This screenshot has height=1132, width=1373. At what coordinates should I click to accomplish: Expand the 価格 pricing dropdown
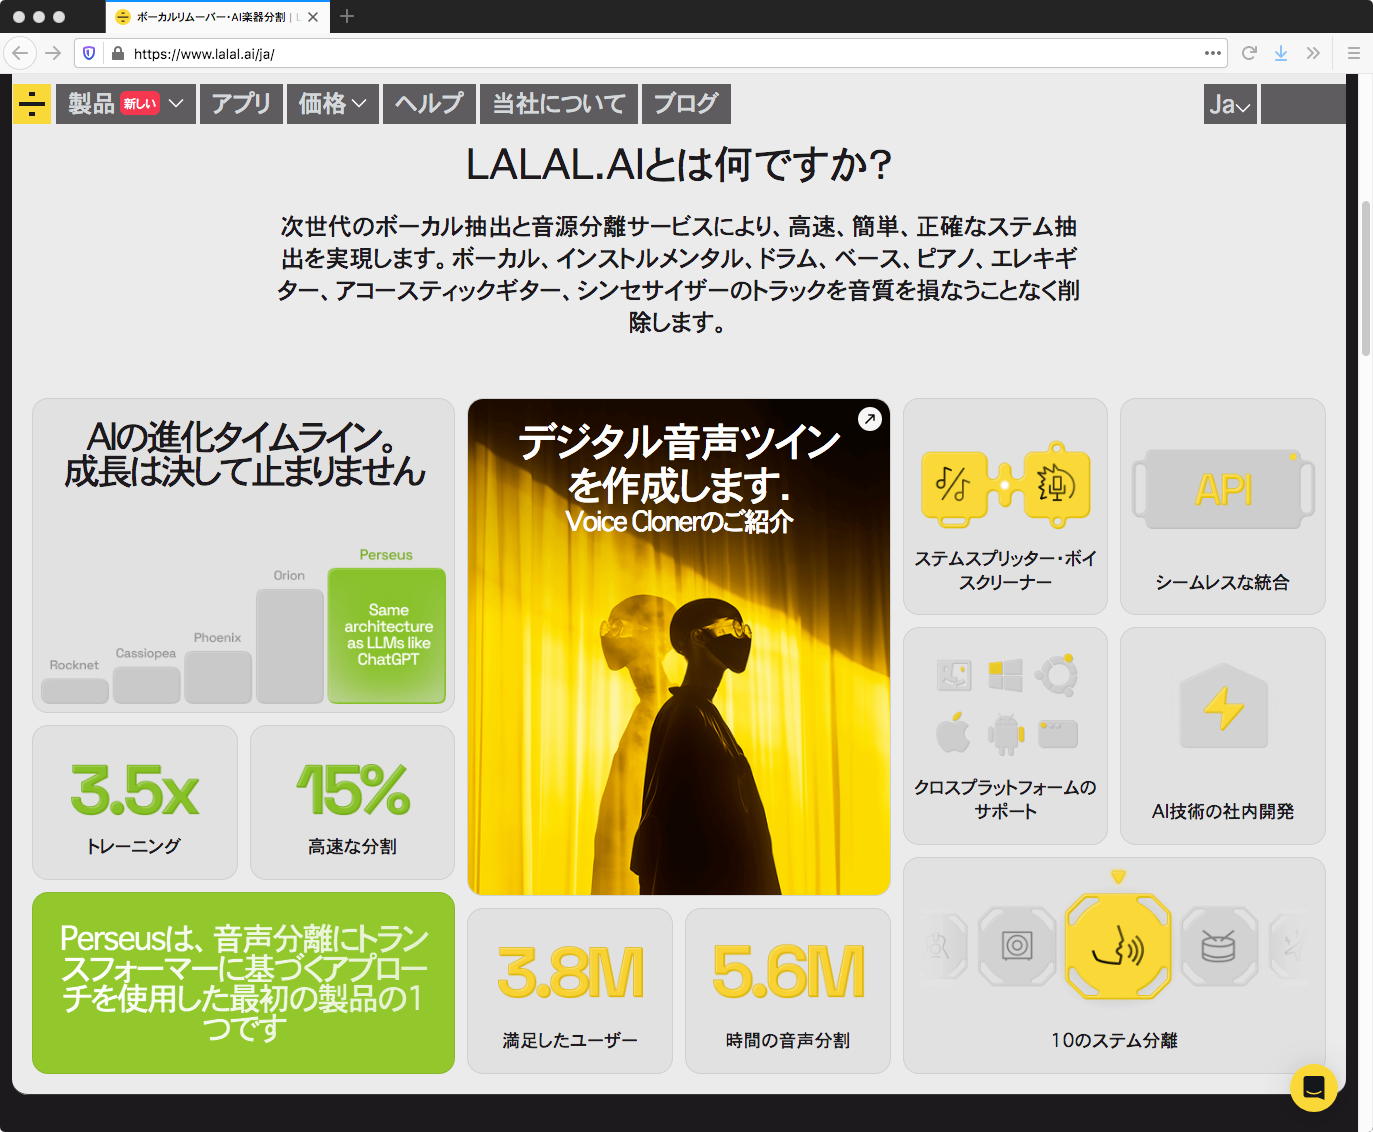click(x=332, y=104)
